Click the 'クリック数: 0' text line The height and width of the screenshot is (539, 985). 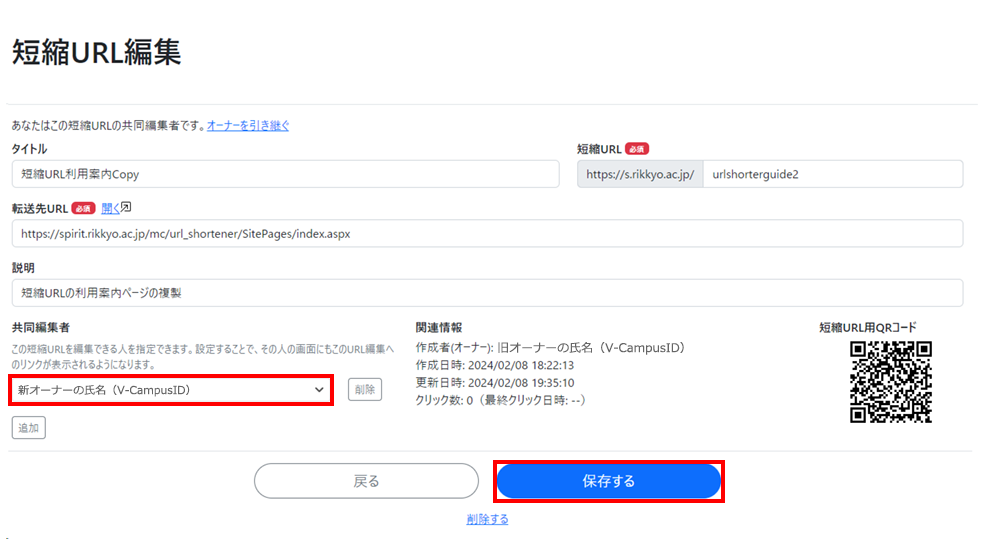tap(501, 401)
